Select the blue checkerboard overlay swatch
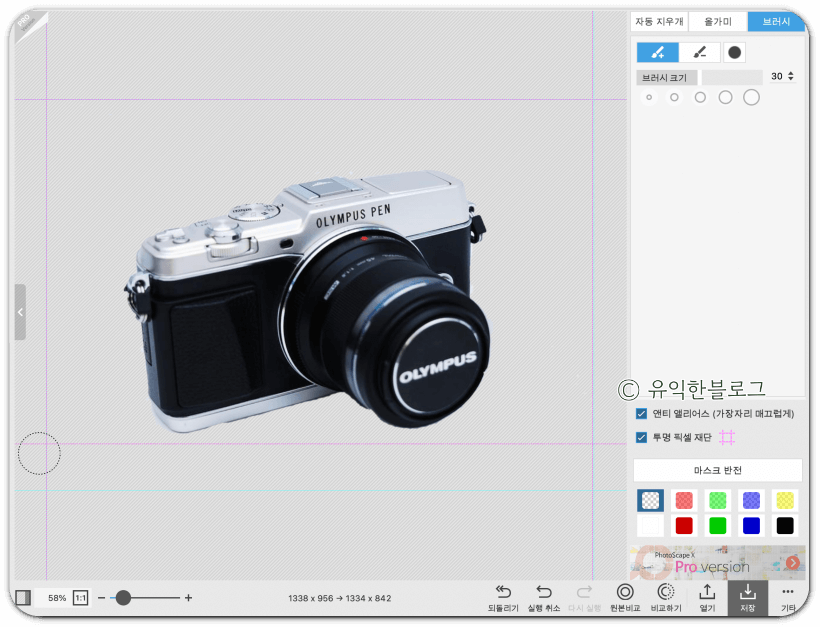This screenshot has height=627, width=820. pos(751,500)
